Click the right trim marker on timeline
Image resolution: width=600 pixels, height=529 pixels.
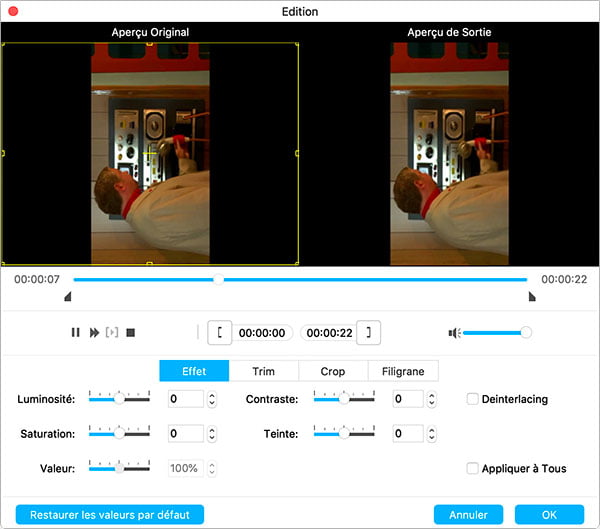531,297
